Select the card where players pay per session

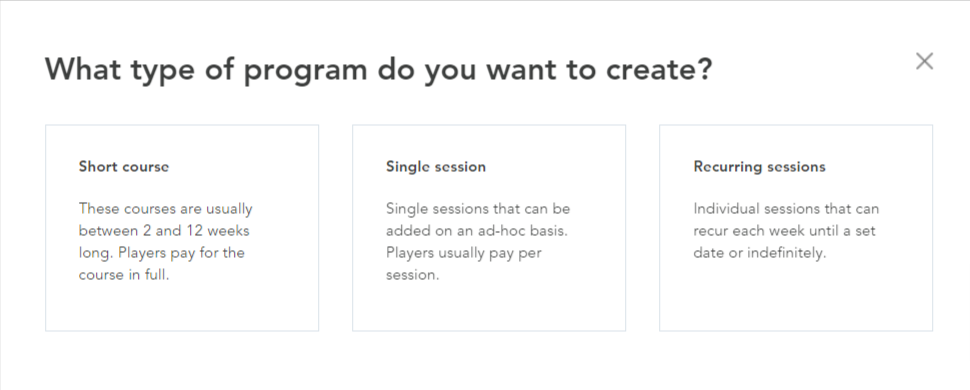[x=489, y=228]
